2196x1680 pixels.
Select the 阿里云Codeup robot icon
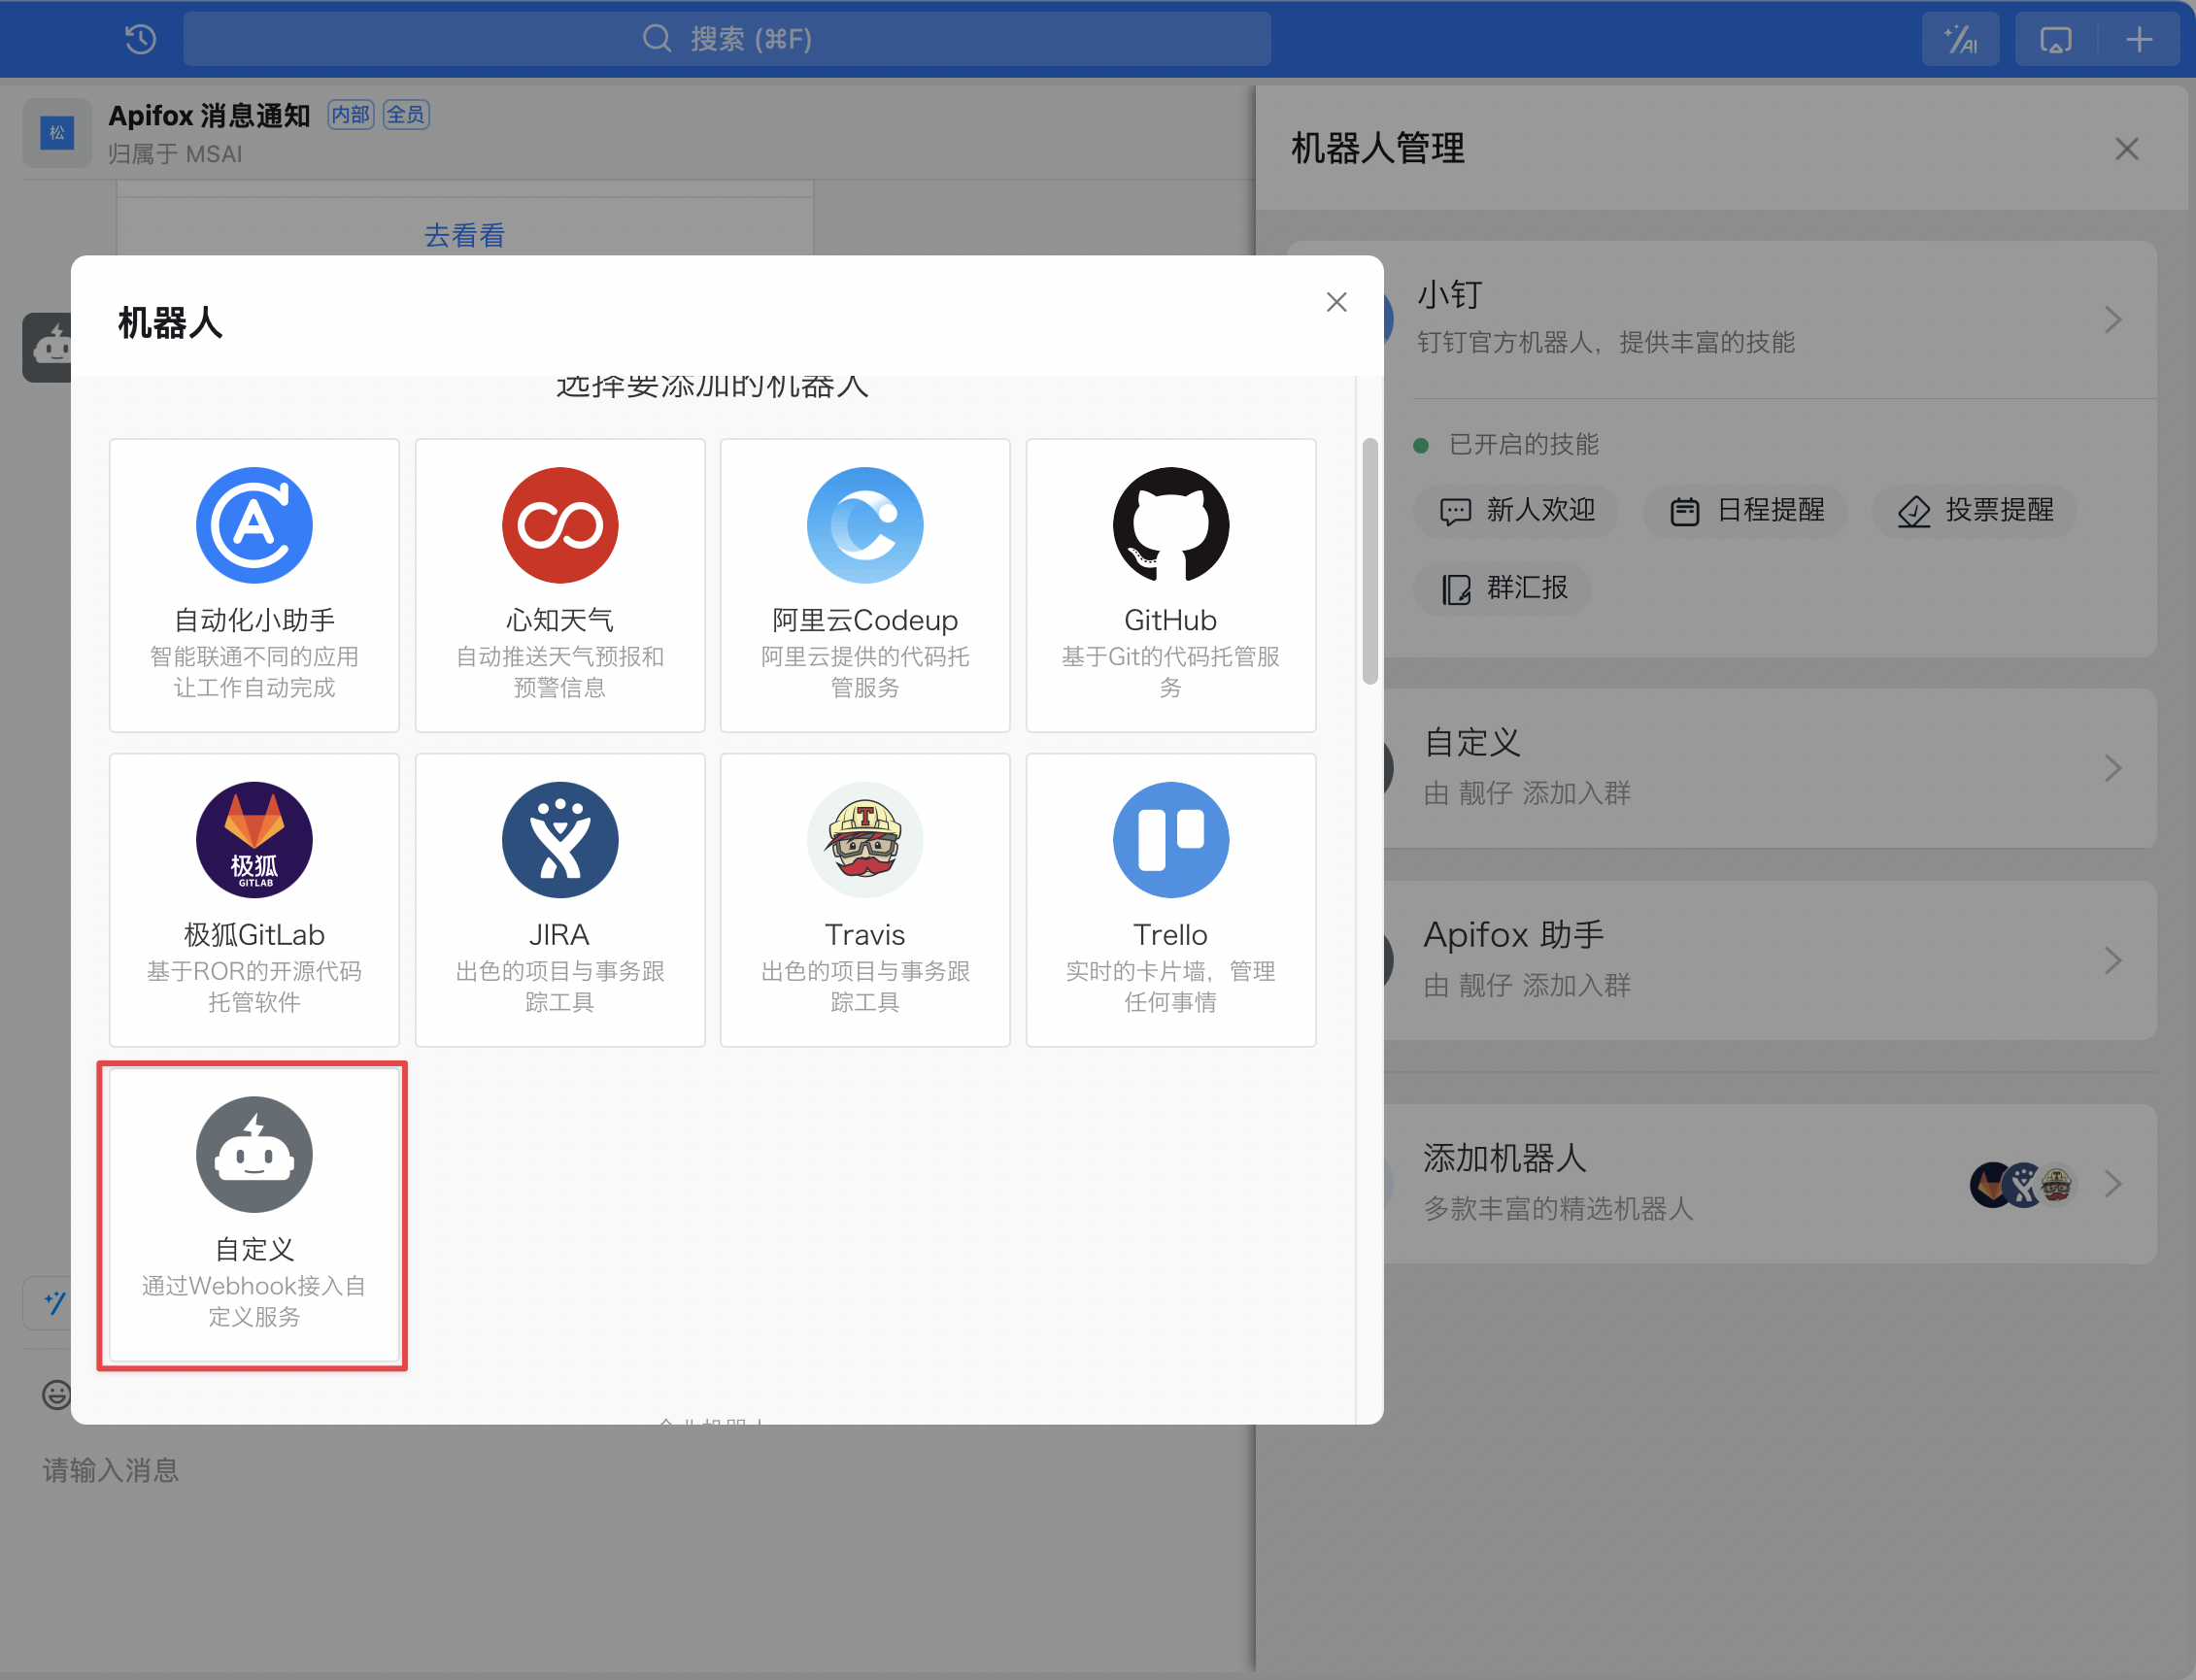[x=865, y=525]
